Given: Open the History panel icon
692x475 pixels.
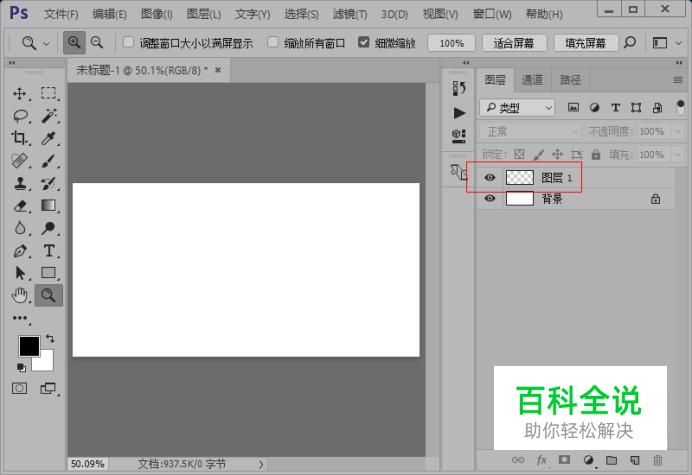Looking at the screenshot, I should pos(459,88).
